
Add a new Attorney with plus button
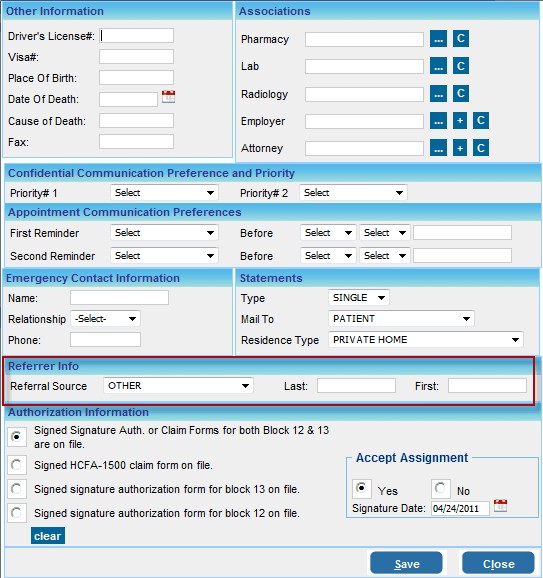pos(460,148)
